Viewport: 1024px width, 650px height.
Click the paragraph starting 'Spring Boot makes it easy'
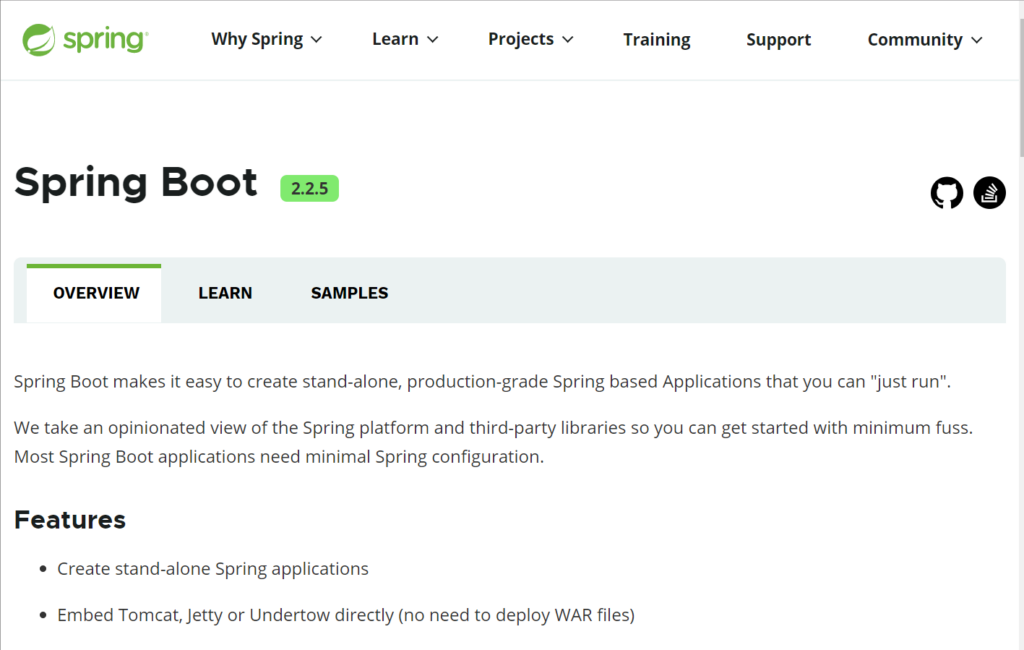coord(483,382)
